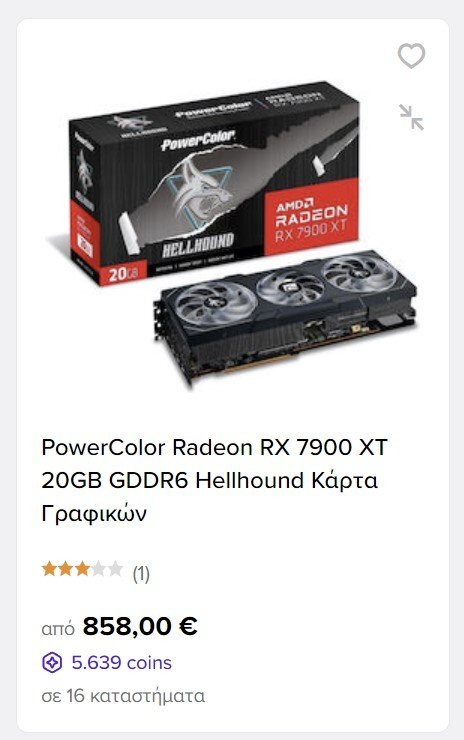Click the Hellhound wolf logo on box

pos(197,192)
